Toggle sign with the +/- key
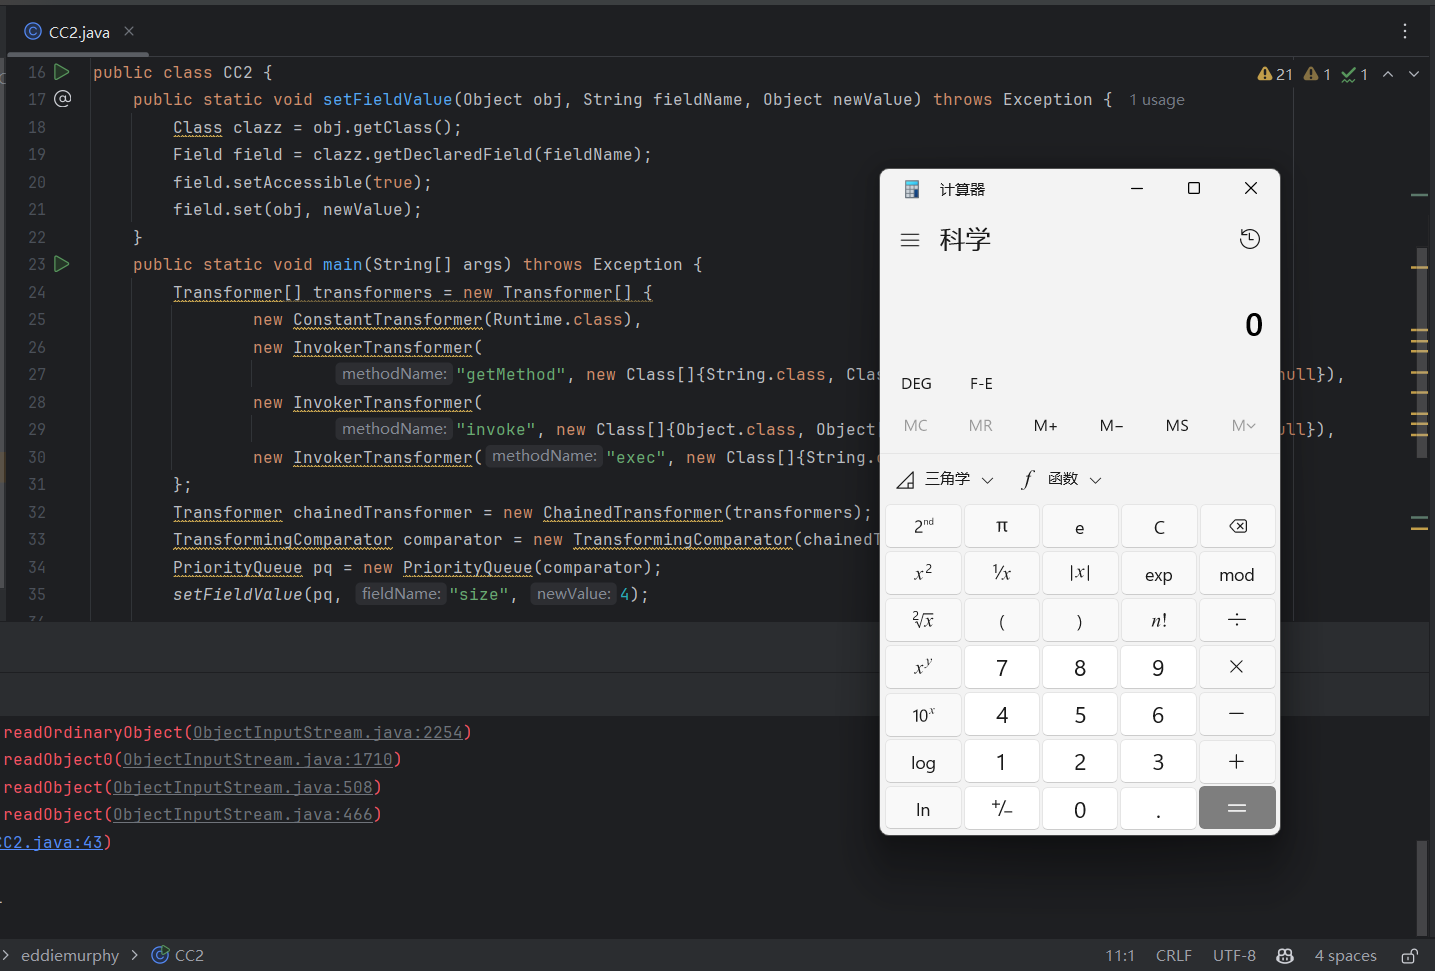Image resolution: width=1435 pixels, height=971 pixels. pyautogui.click(x=1002, y=809)
